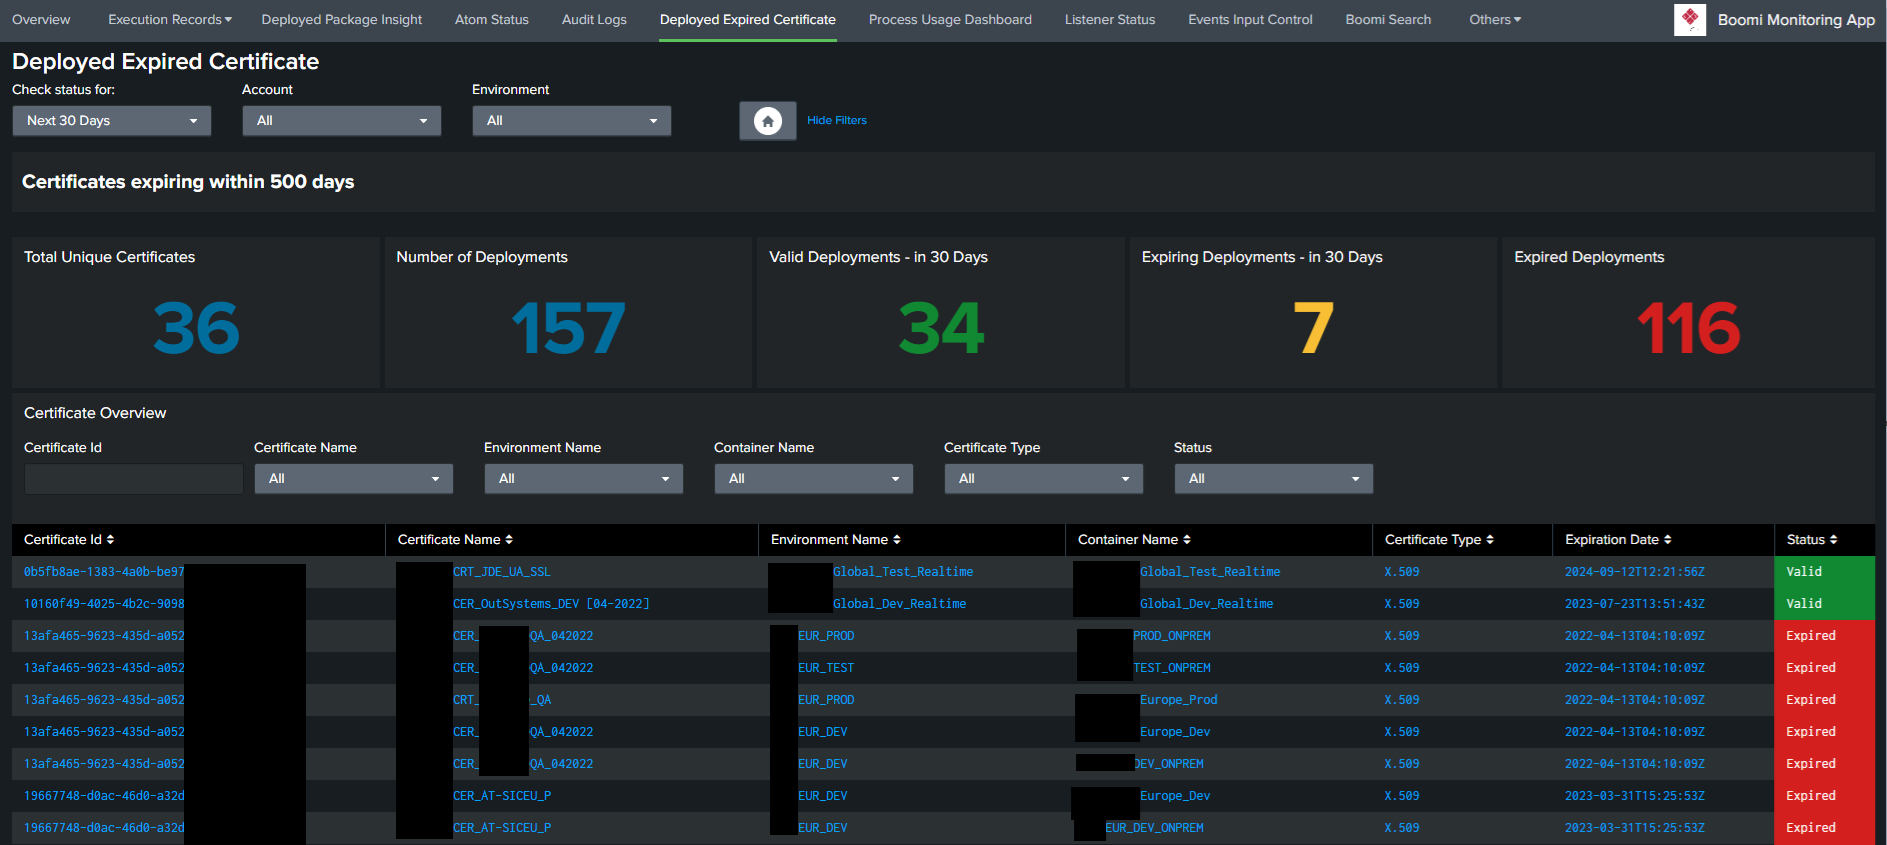Open the Status filter dropdown
This screenshot has height=845, width=1887.
[x=1274, y=479]
